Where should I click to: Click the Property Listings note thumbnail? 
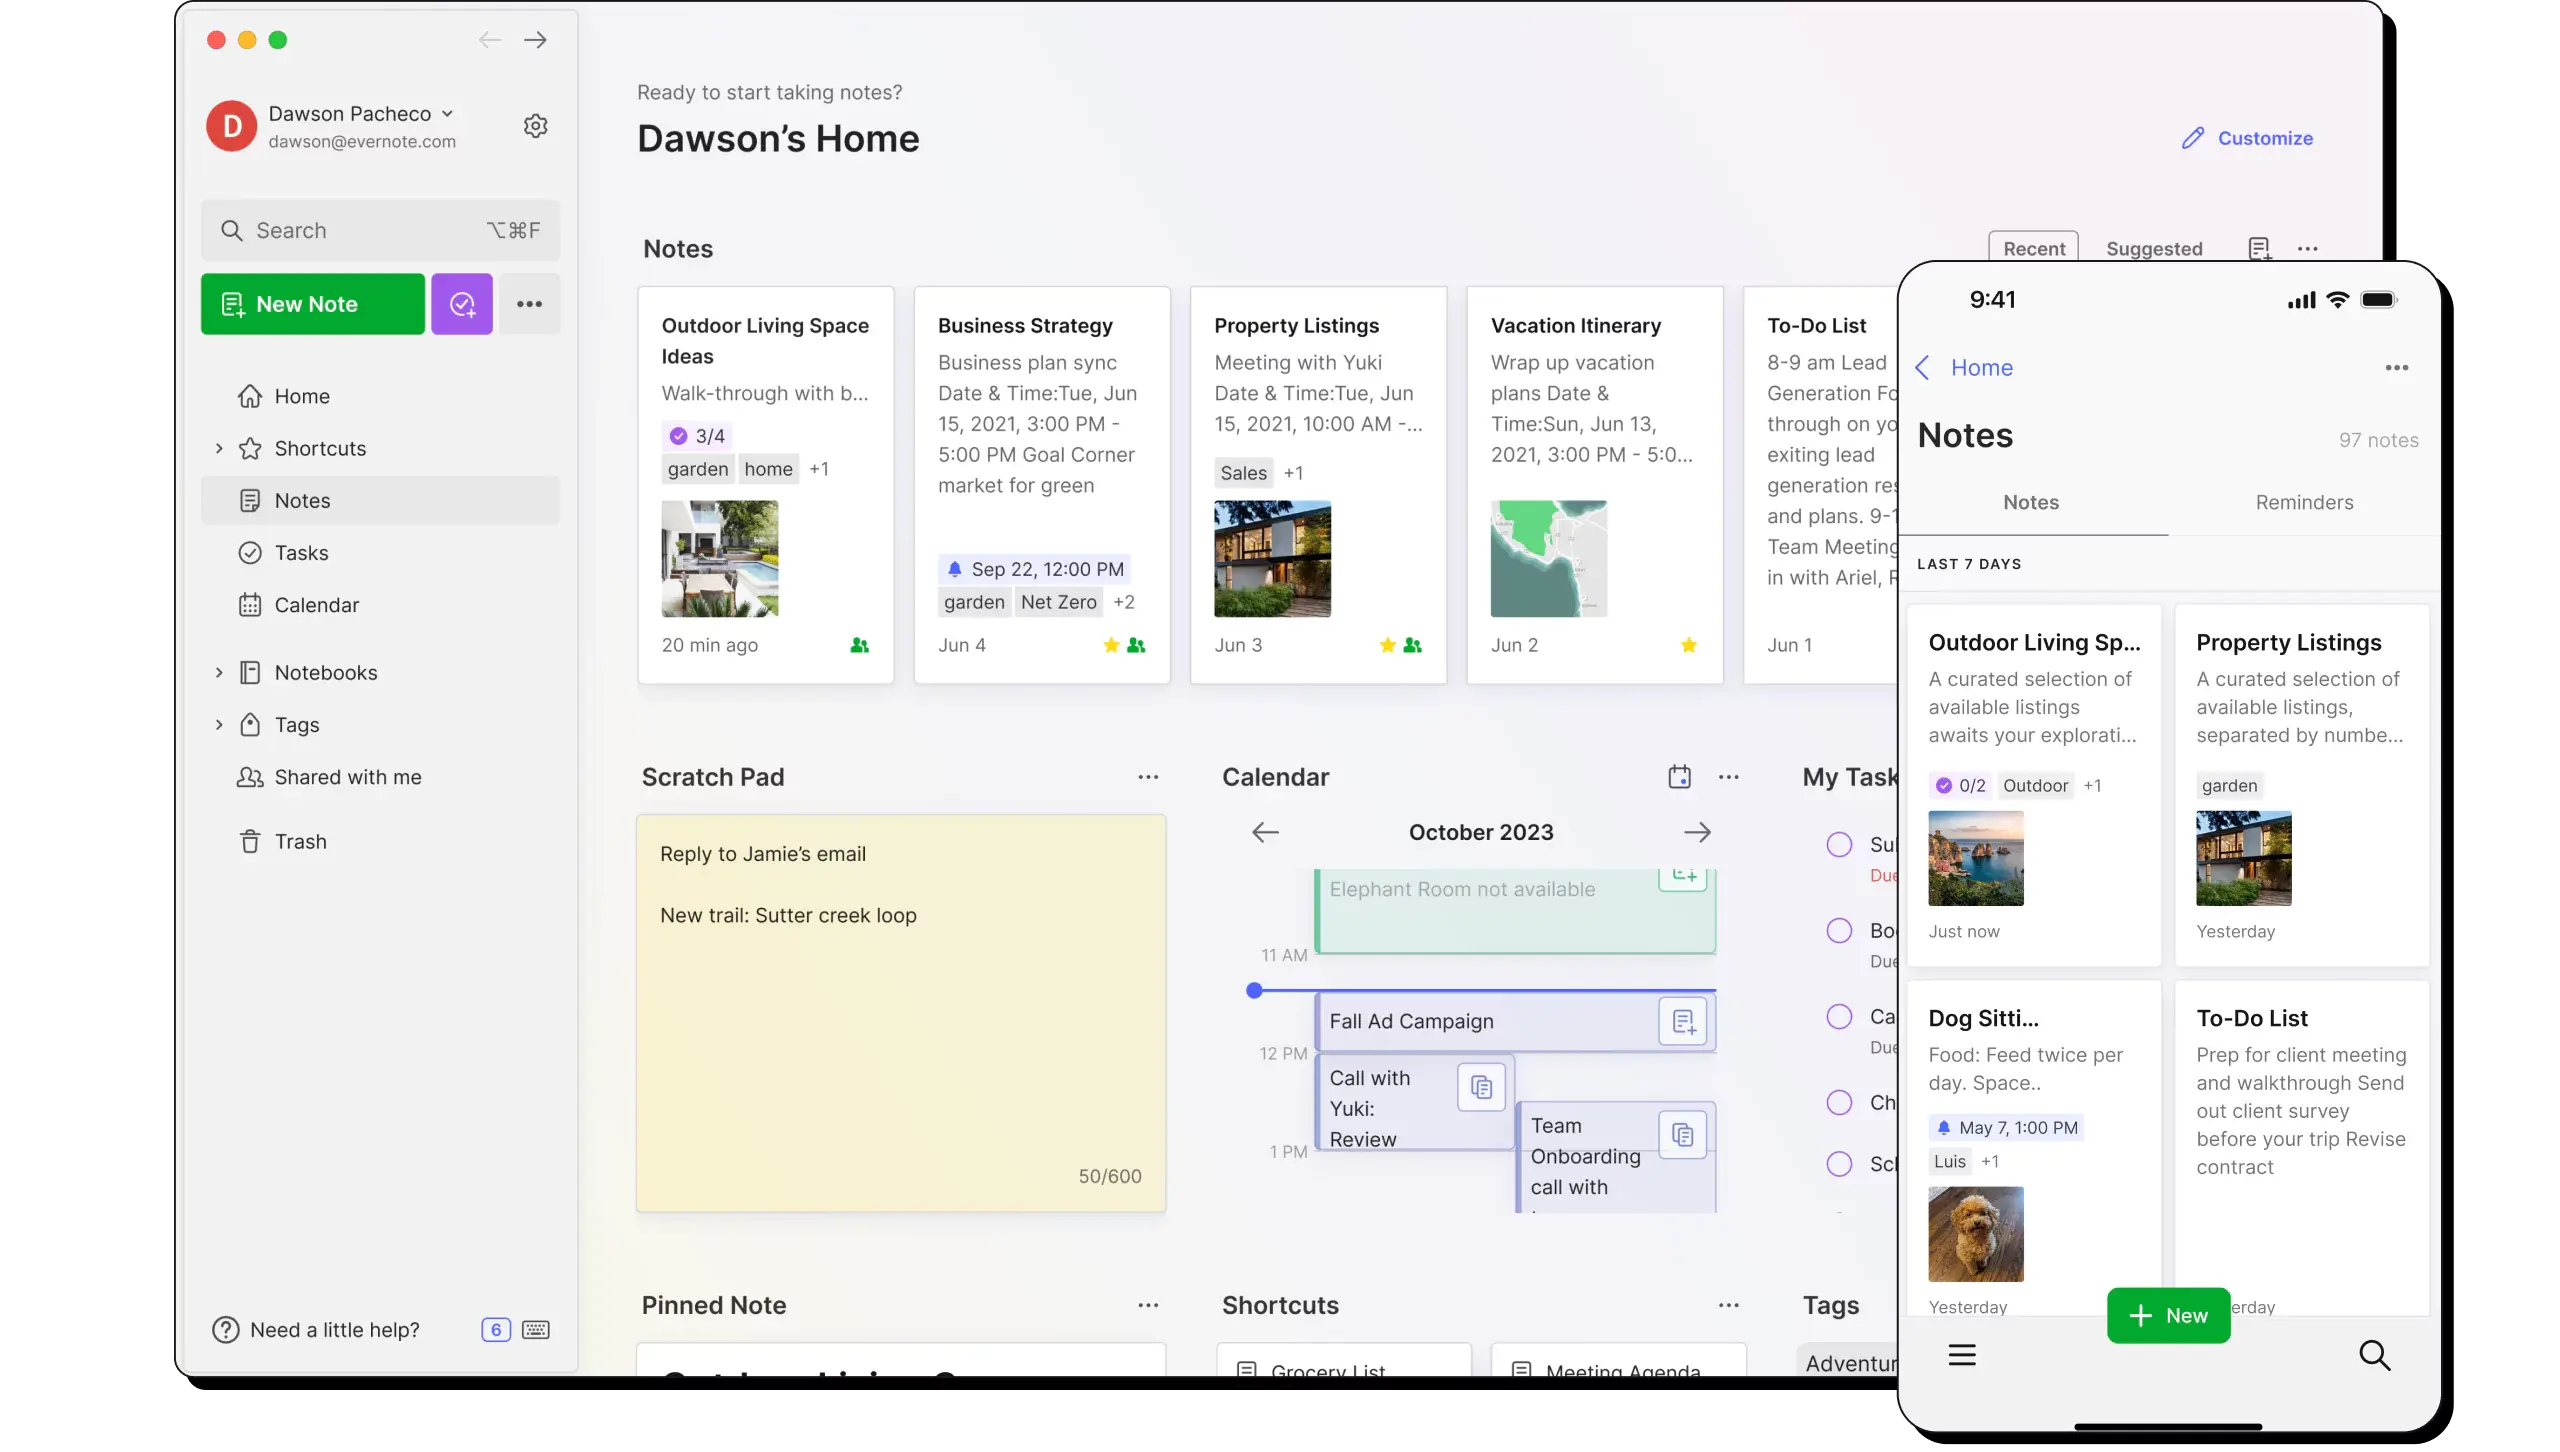pyautogui.click(x=1269, y=557)
